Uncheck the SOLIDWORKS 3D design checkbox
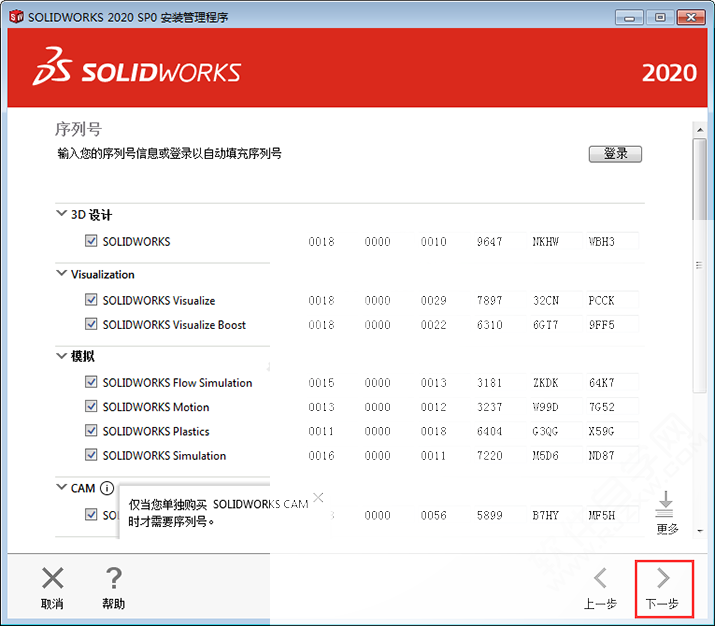 [x=91, y=241]
